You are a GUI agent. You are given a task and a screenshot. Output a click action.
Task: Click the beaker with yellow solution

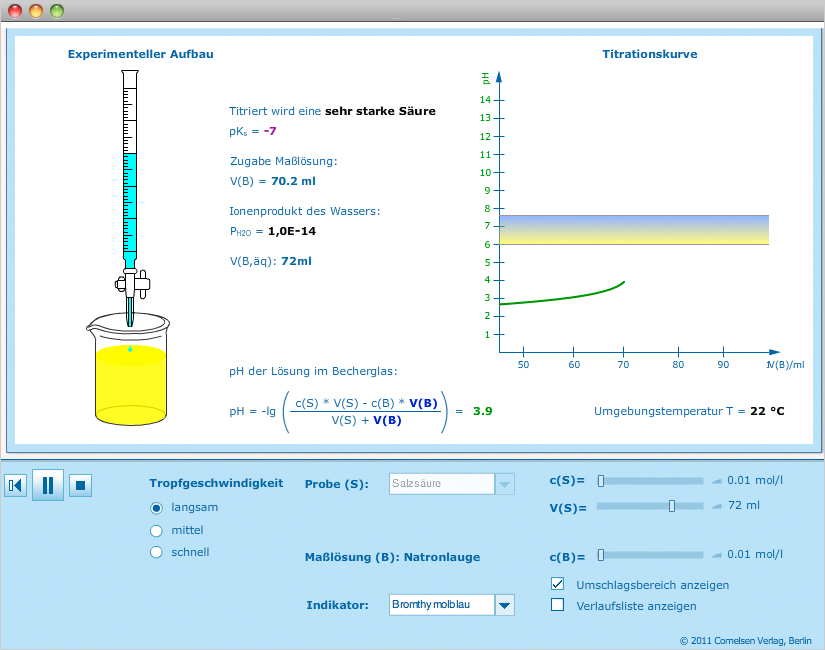[129, 375]
